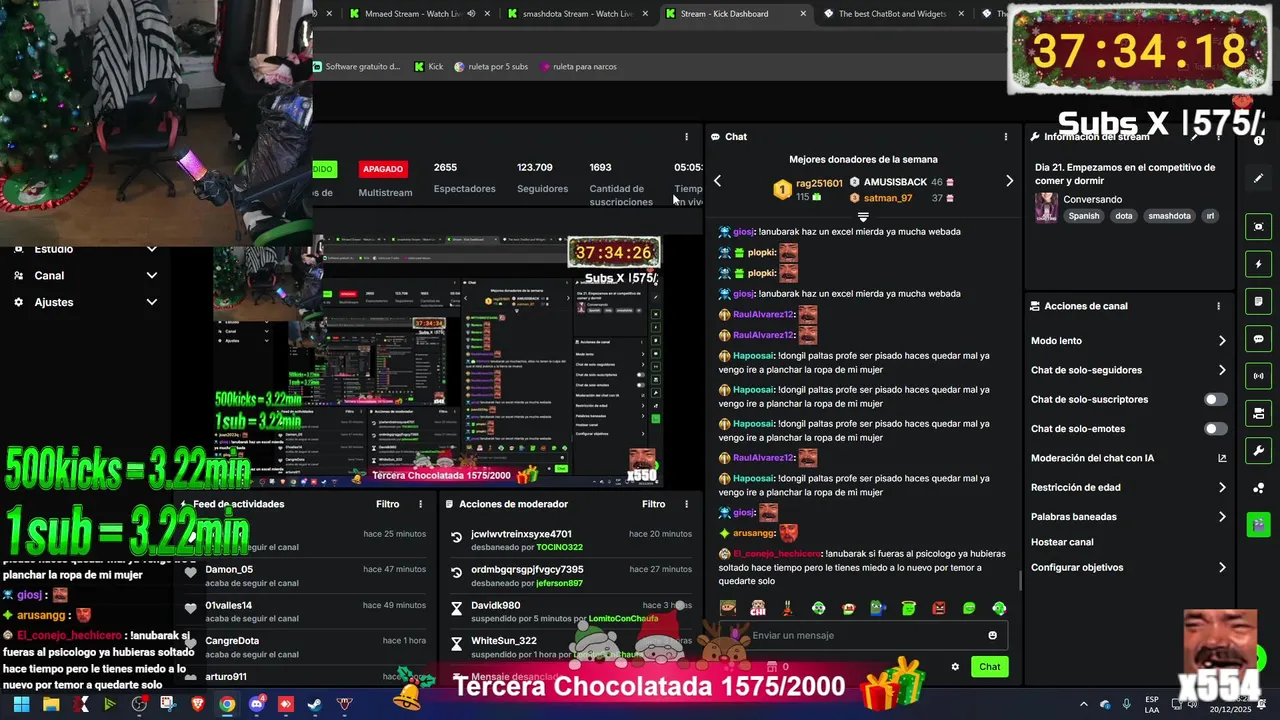This screenshot has height=720, width=1280.
Task: Click the irl tag
Action: point(1210,216)
